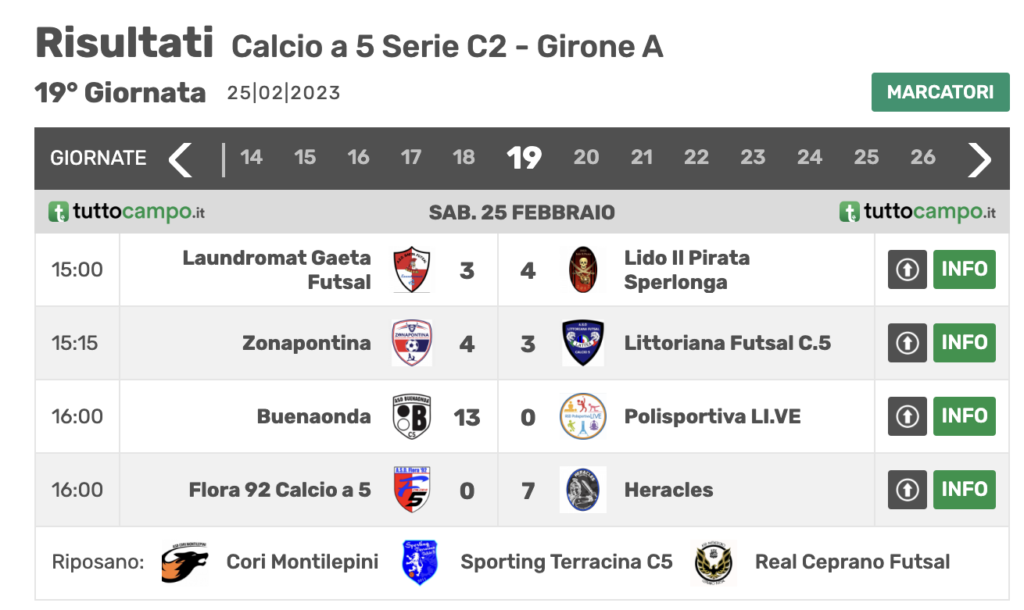The image size is (1024, 610).
Task: Click the upload arrow icon for Buenaonda match
Action: pos(908,416)
